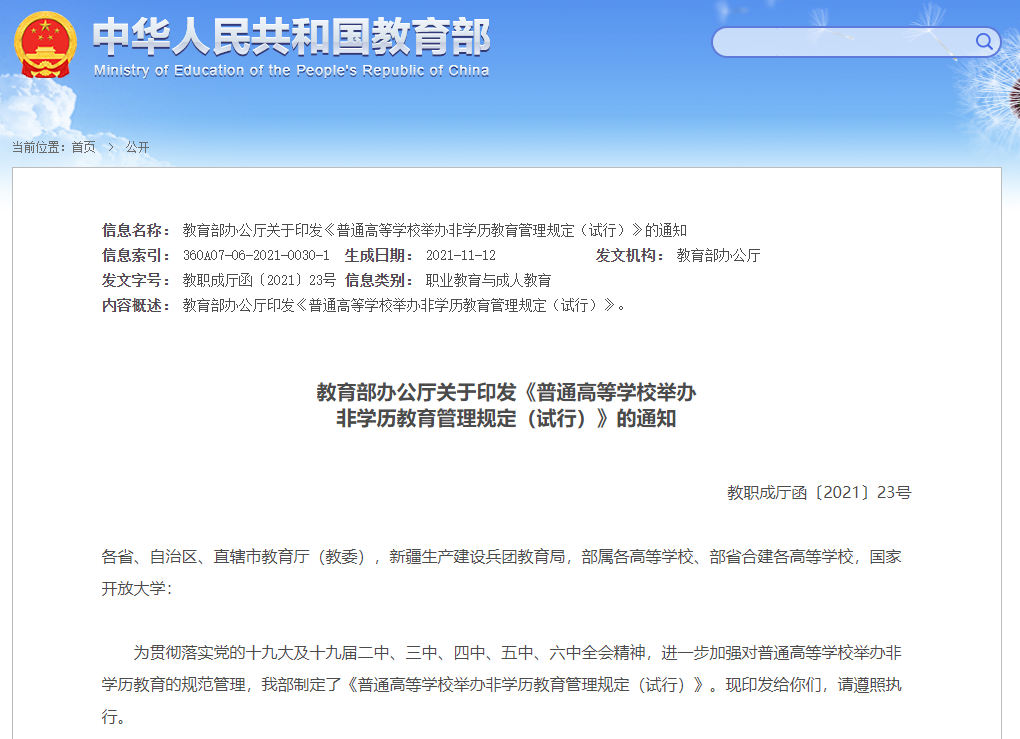Click 教育部办公厅 beside 发文机构
Image resolution: width=1020 pixels, height=739 pixels.
click(x=718, y=255)
